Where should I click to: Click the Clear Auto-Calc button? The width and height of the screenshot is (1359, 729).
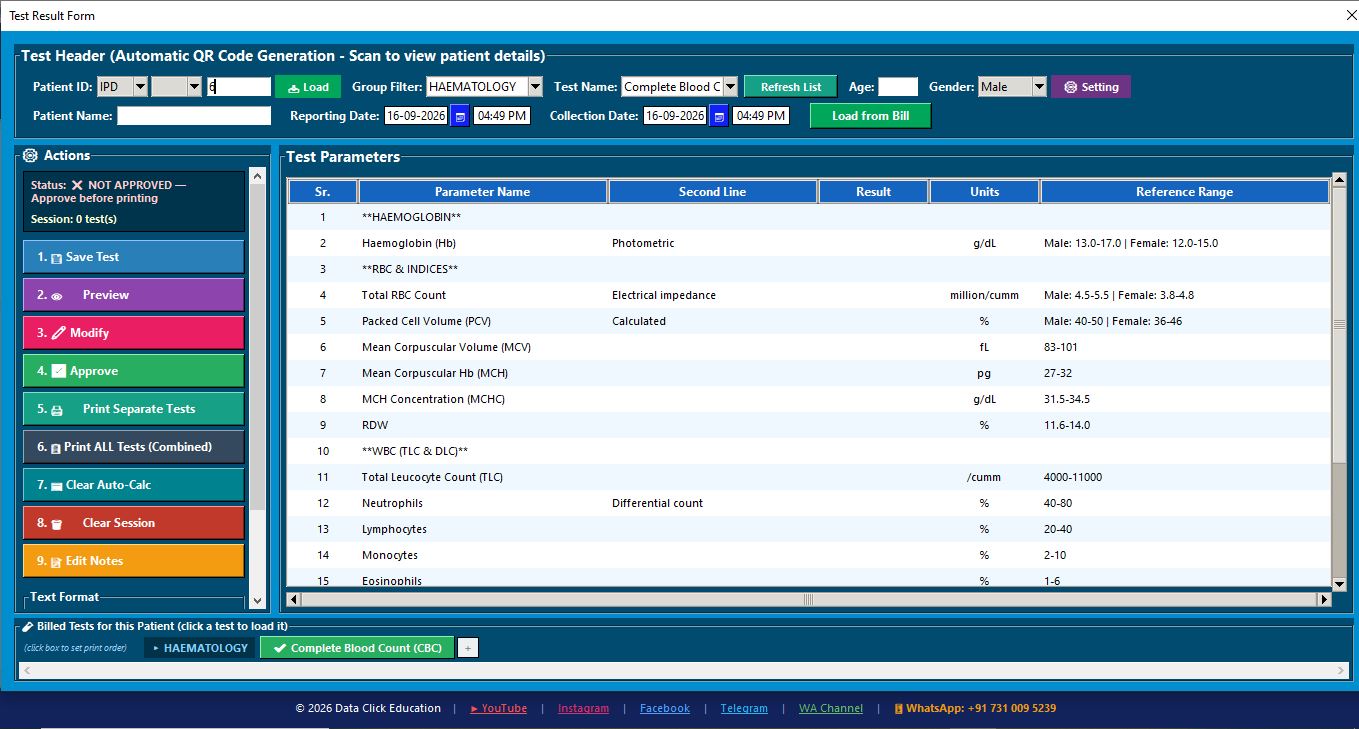pos(133,485)
